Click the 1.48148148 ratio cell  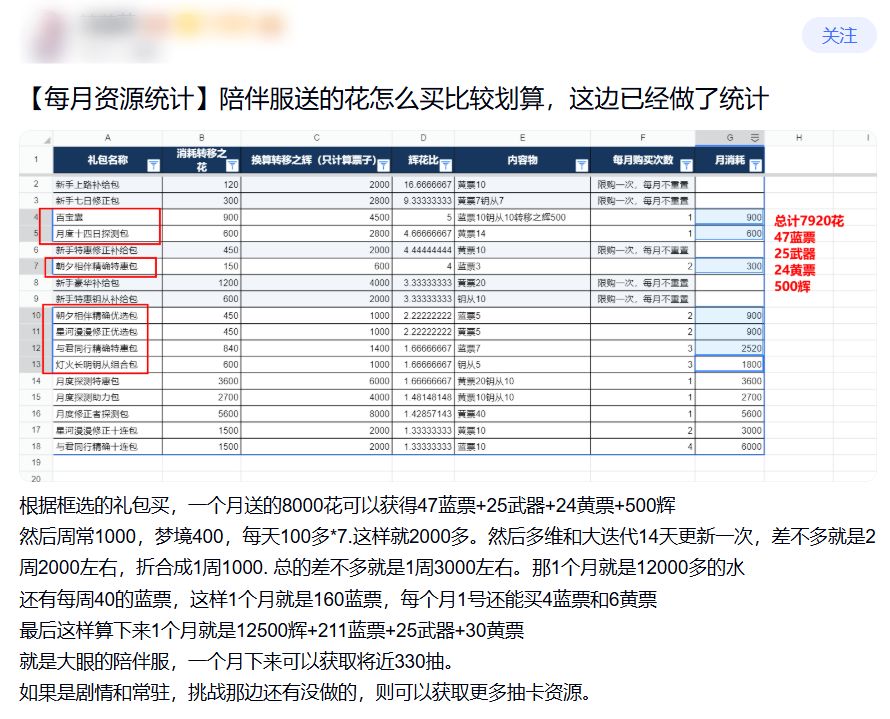[423, 397]
